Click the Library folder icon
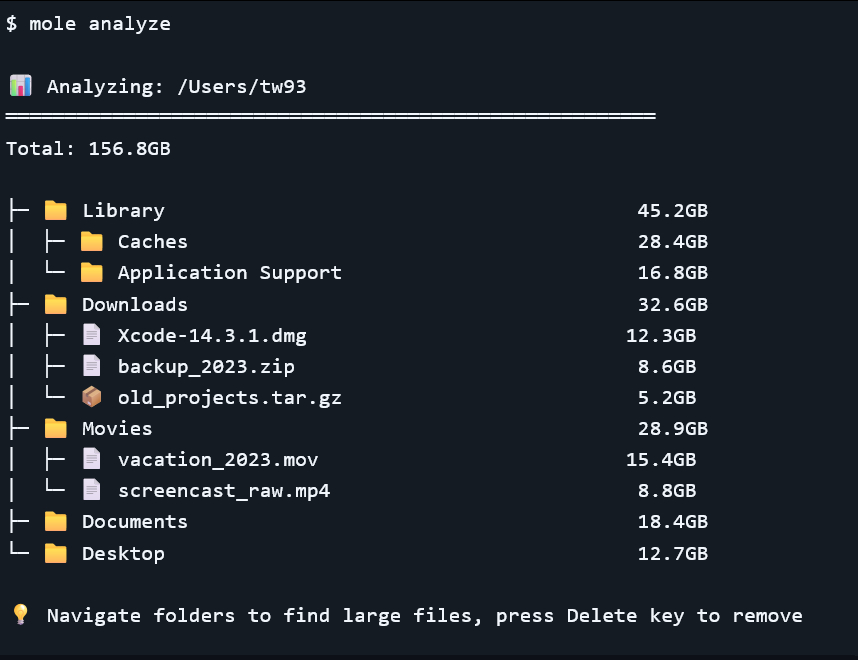 [56, 210]
